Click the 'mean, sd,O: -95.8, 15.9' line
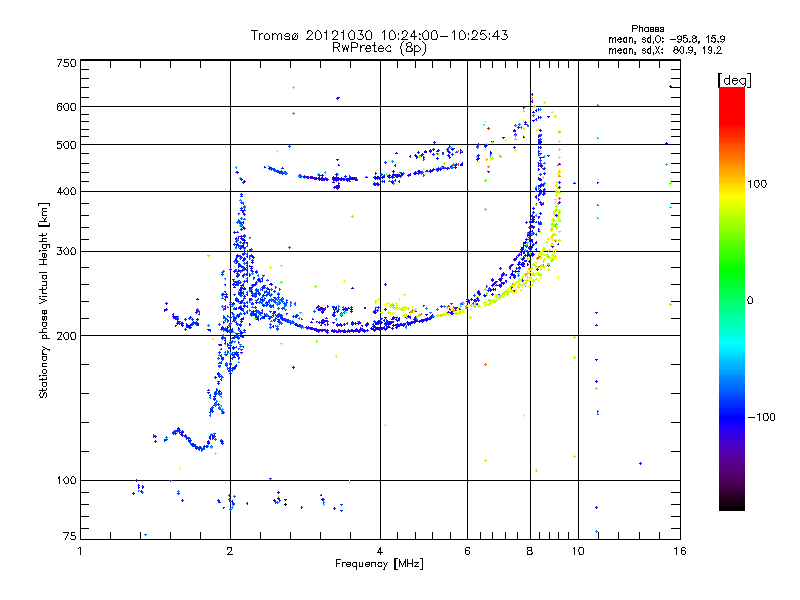Screen dimensions: 800x600 [x=666, y=39]
